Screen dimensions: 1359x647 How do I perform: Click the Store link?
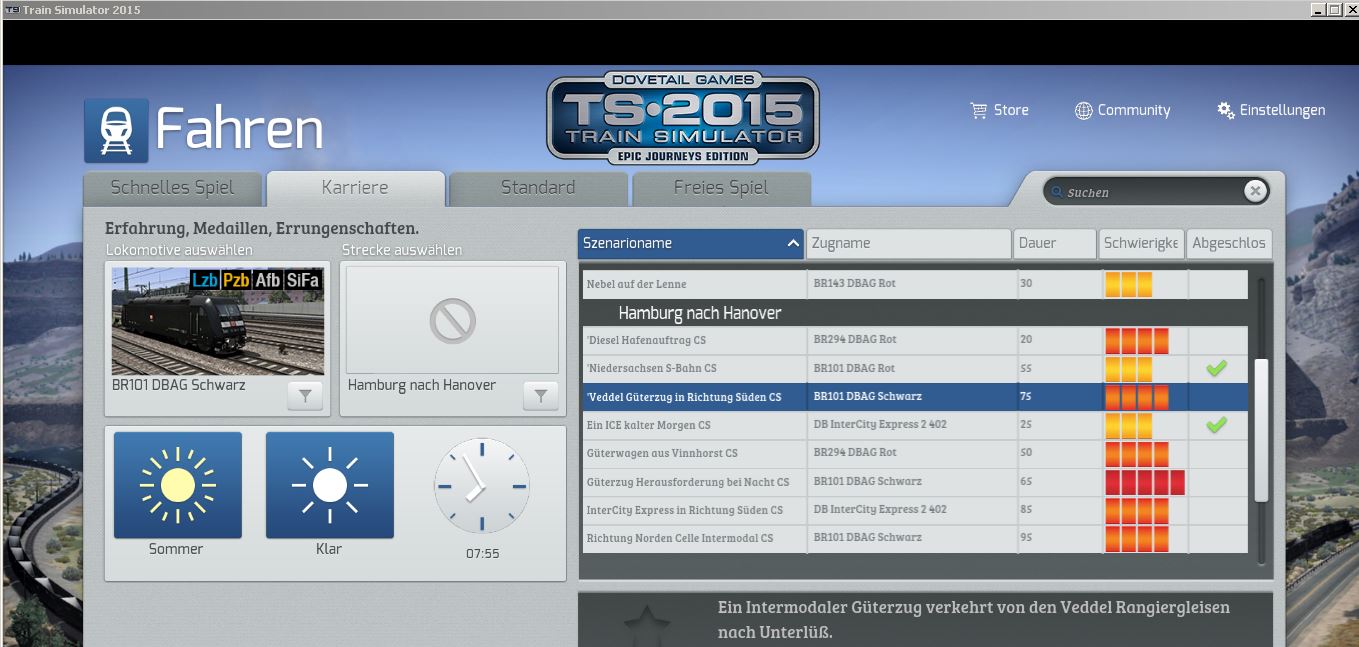coord(1011,111)
